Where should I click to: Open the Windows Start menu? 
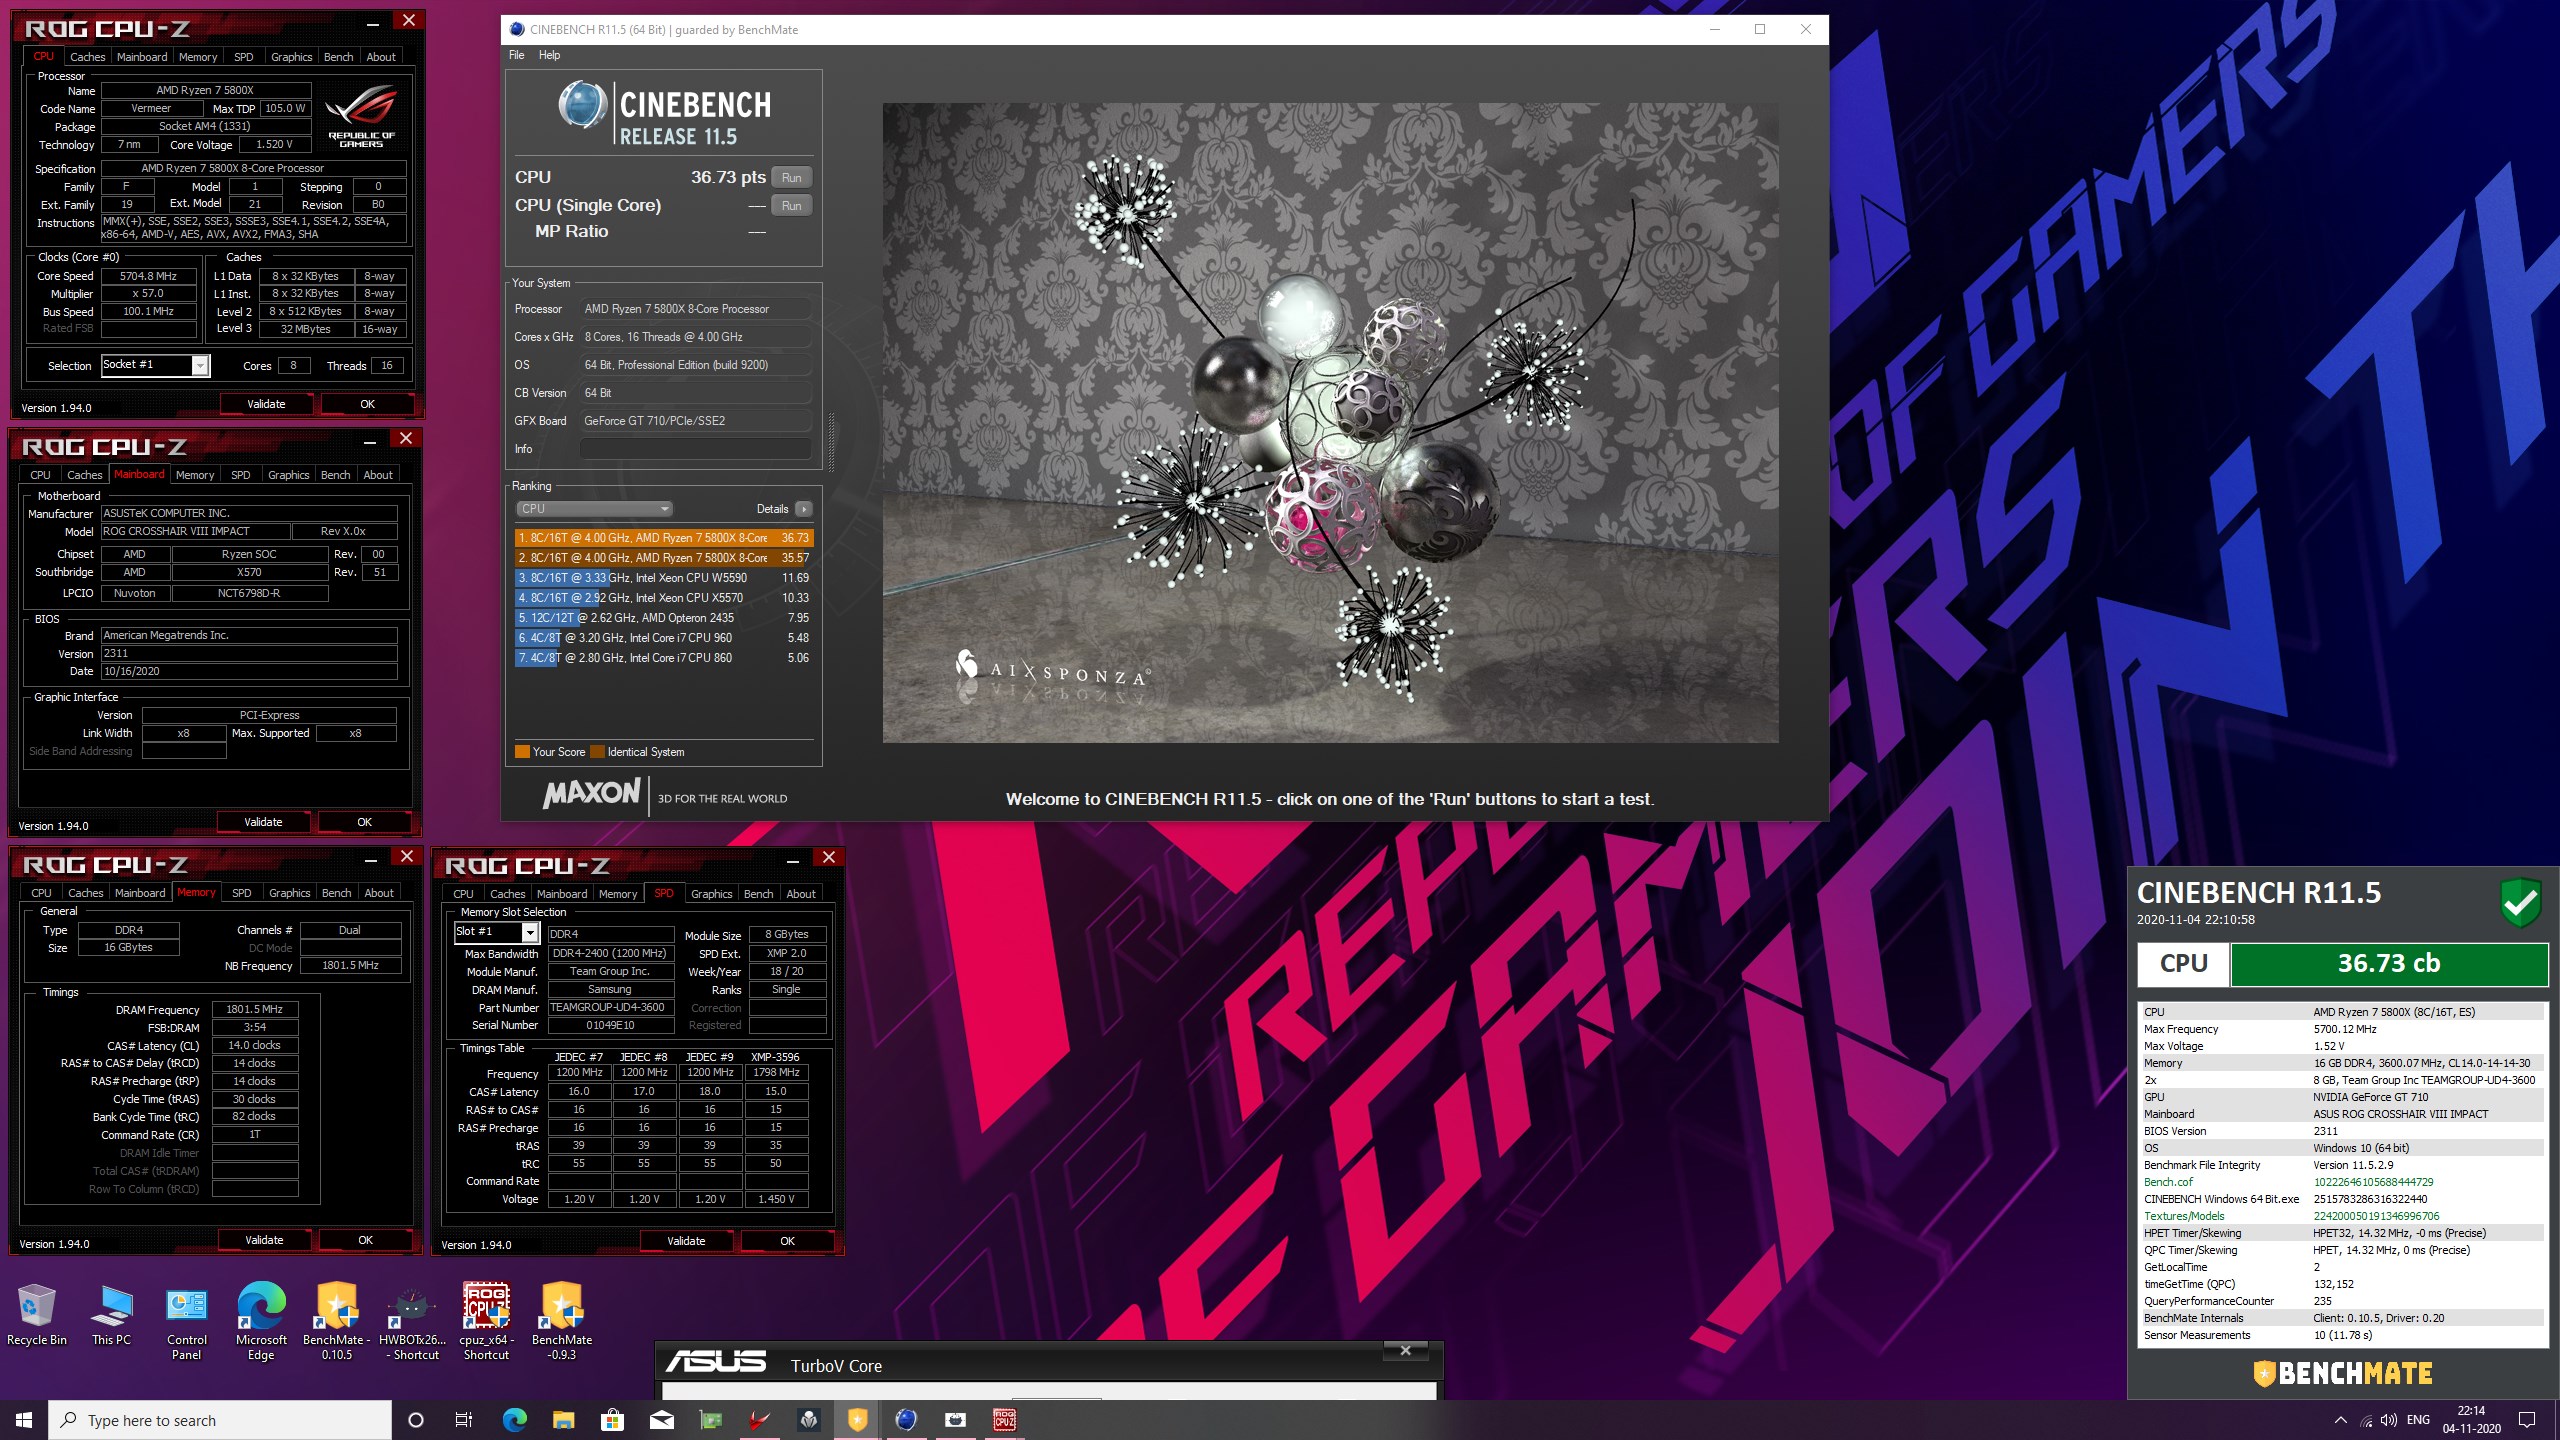pos(24,1420)
